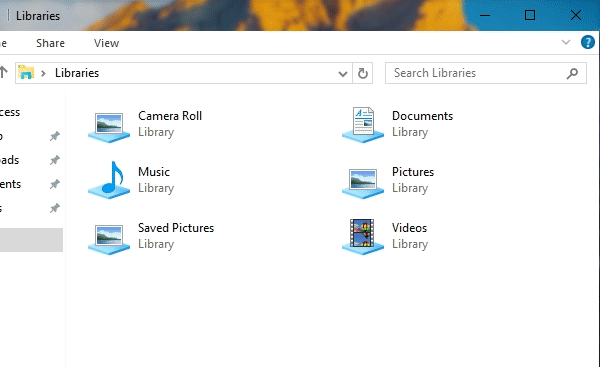Click the Libraries icon in address bar

[x=26, y=72]
